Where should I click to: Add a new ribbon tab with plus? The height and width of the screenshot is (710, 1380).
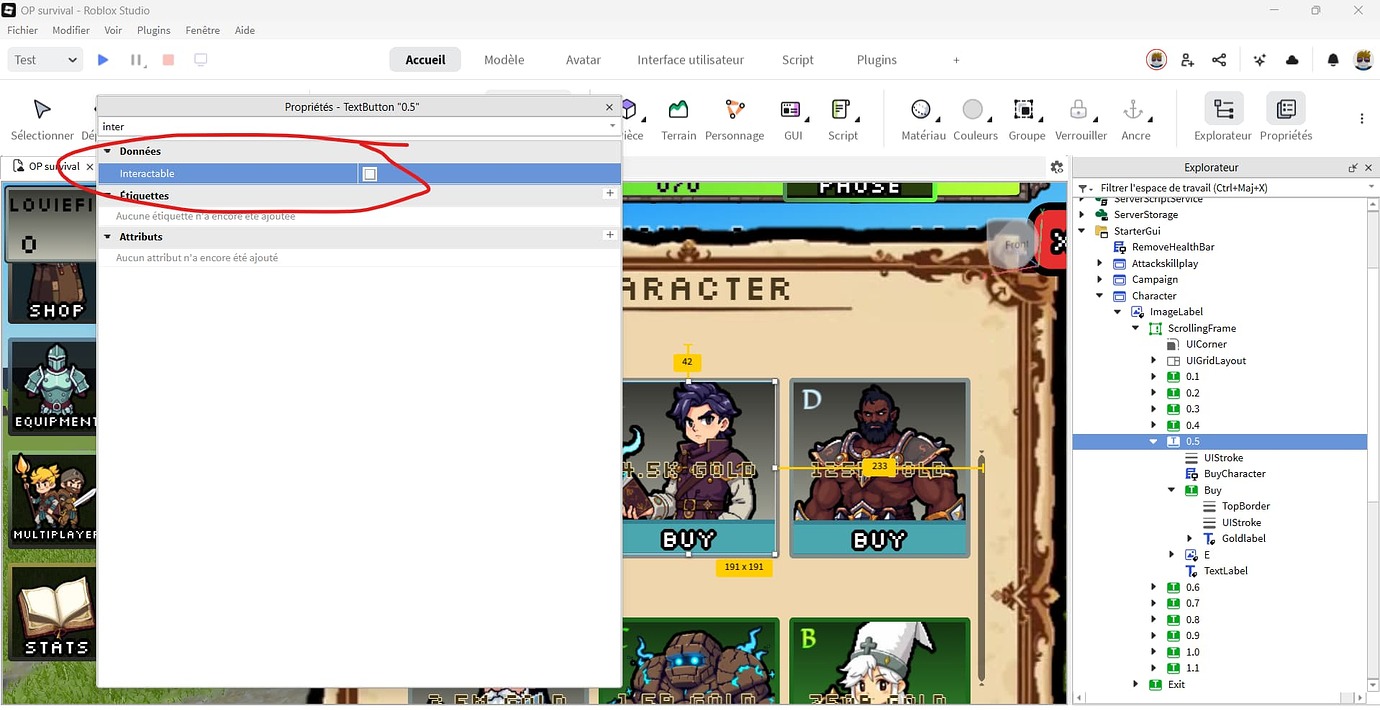click(x=956, y=60)
